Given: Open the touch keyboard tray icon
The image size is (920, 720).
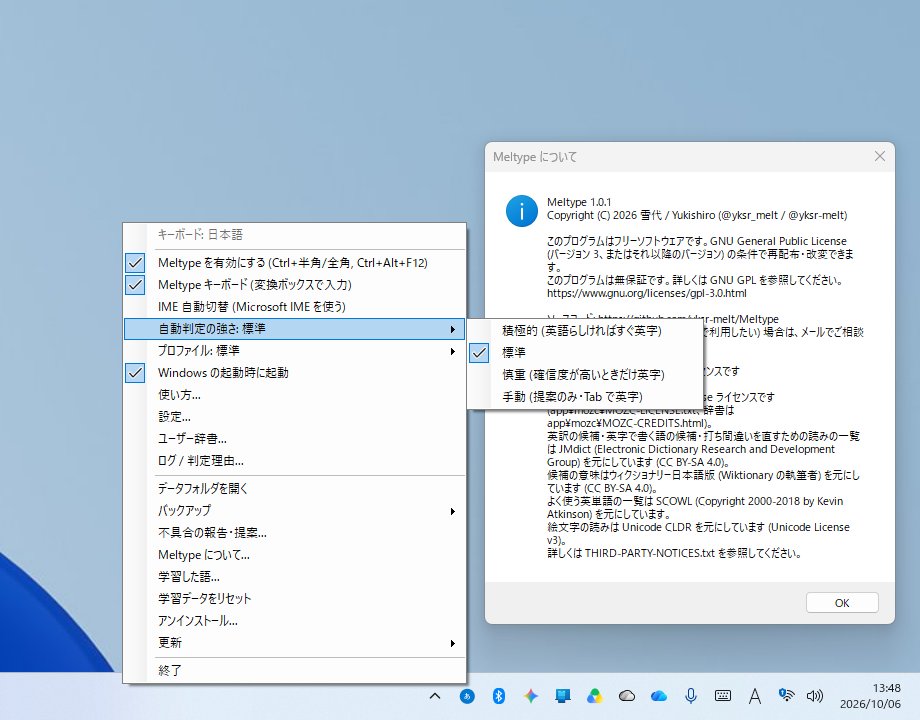Looking at the screenshot, I should 723,696.
